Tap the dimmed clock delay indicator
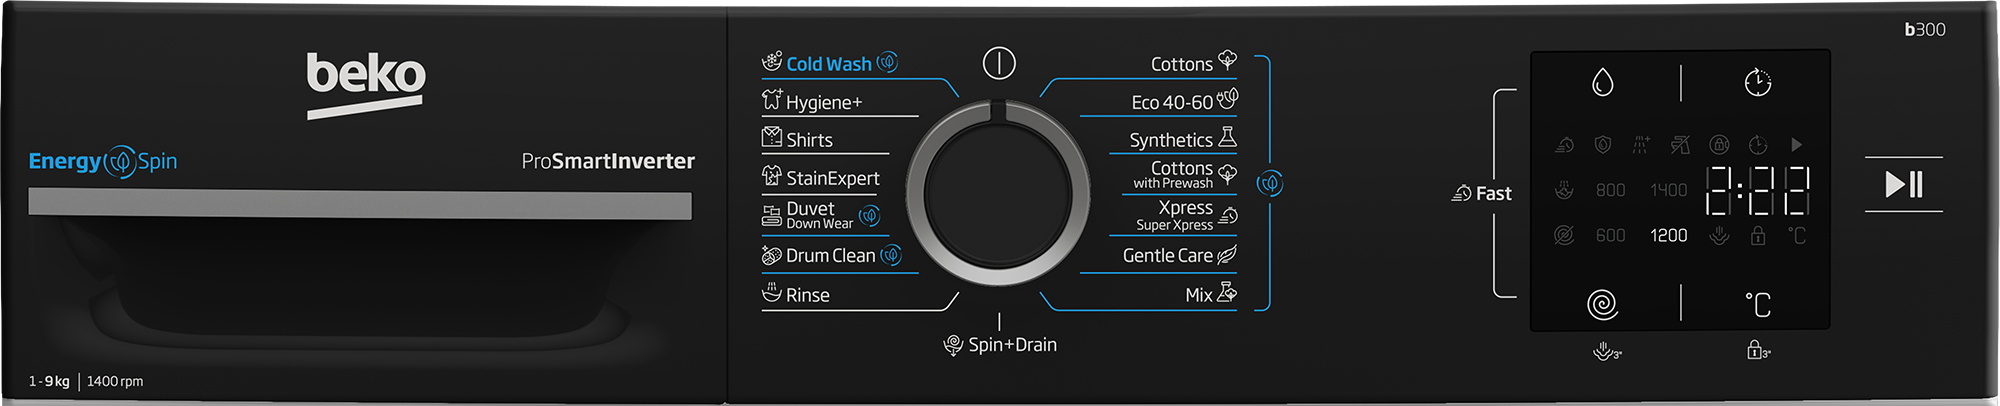Image resolution: width=2000 pixels, height=406 pixels. point(1758,145)
